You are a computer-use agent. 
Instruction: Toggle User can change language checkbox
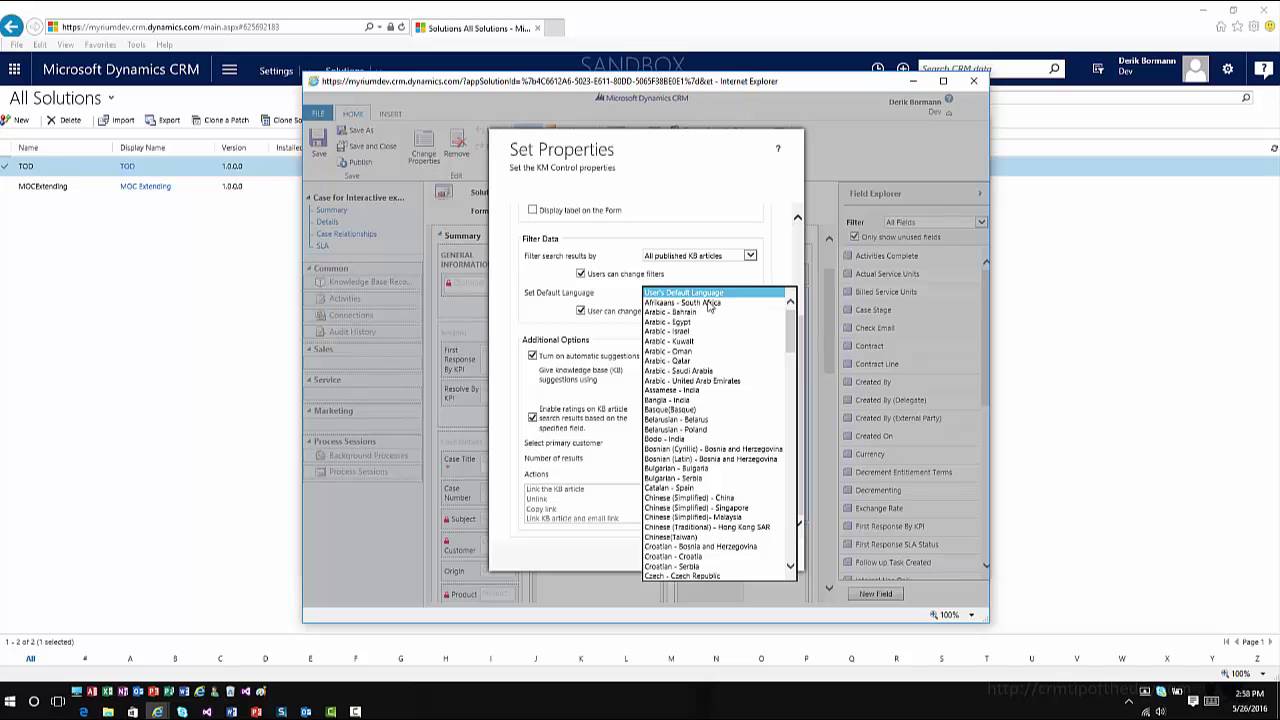pyautogui.click(x=580, y=311)
